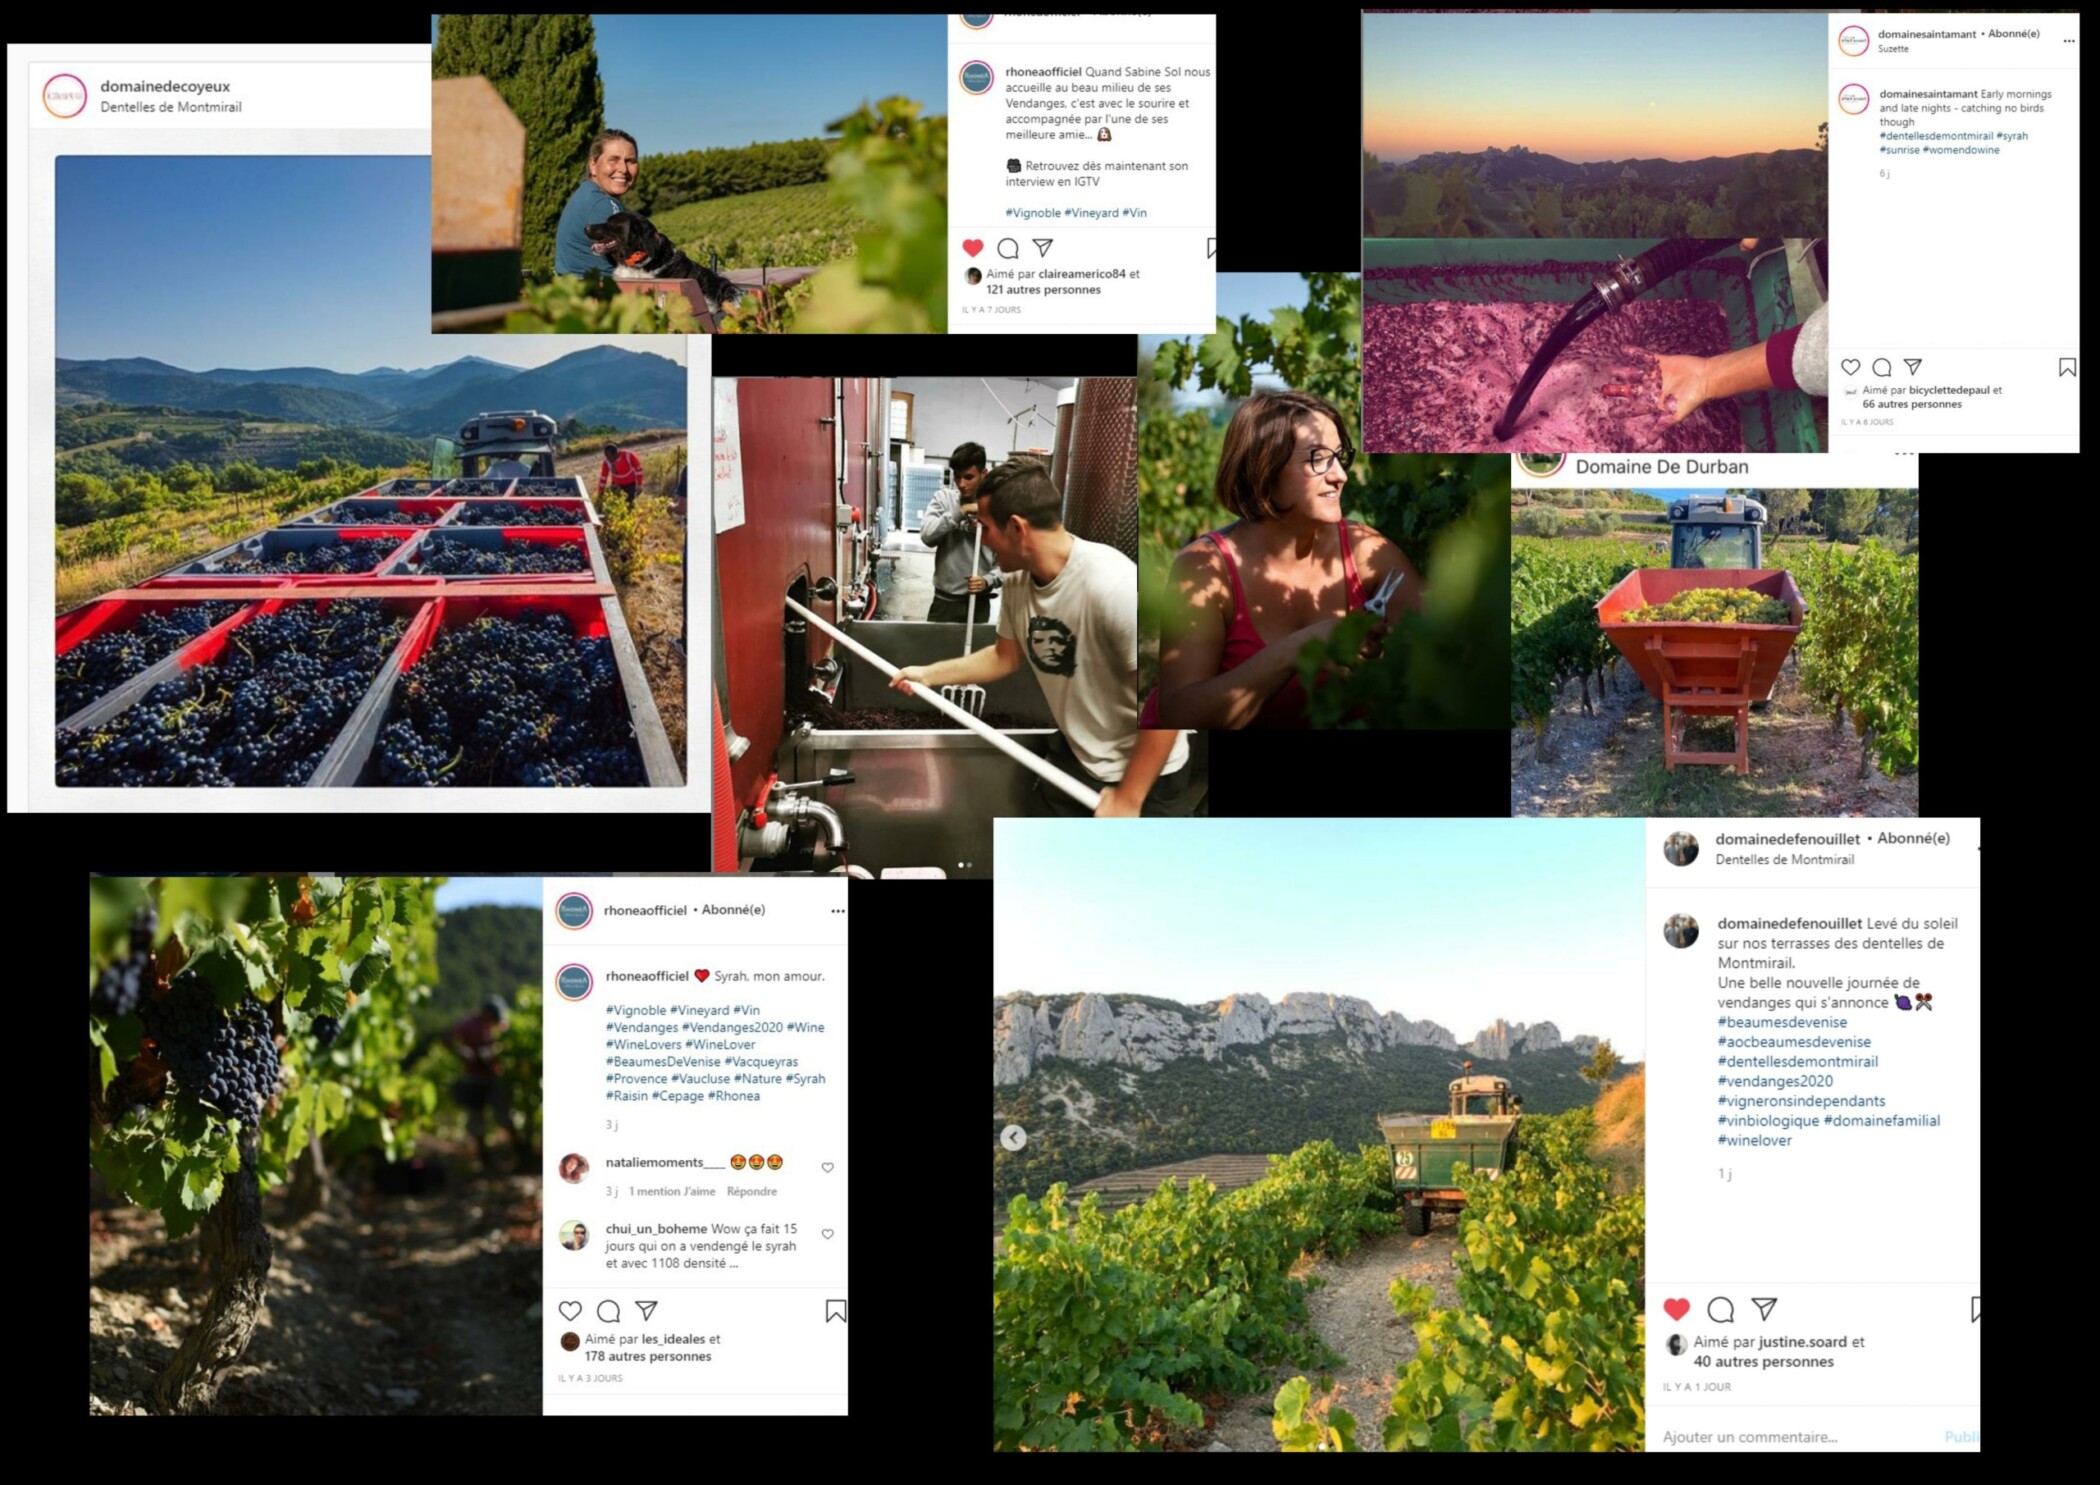Click Répondre under the nataliemoments comment
This screenshot has width=2100, height=1485.
752,1191
